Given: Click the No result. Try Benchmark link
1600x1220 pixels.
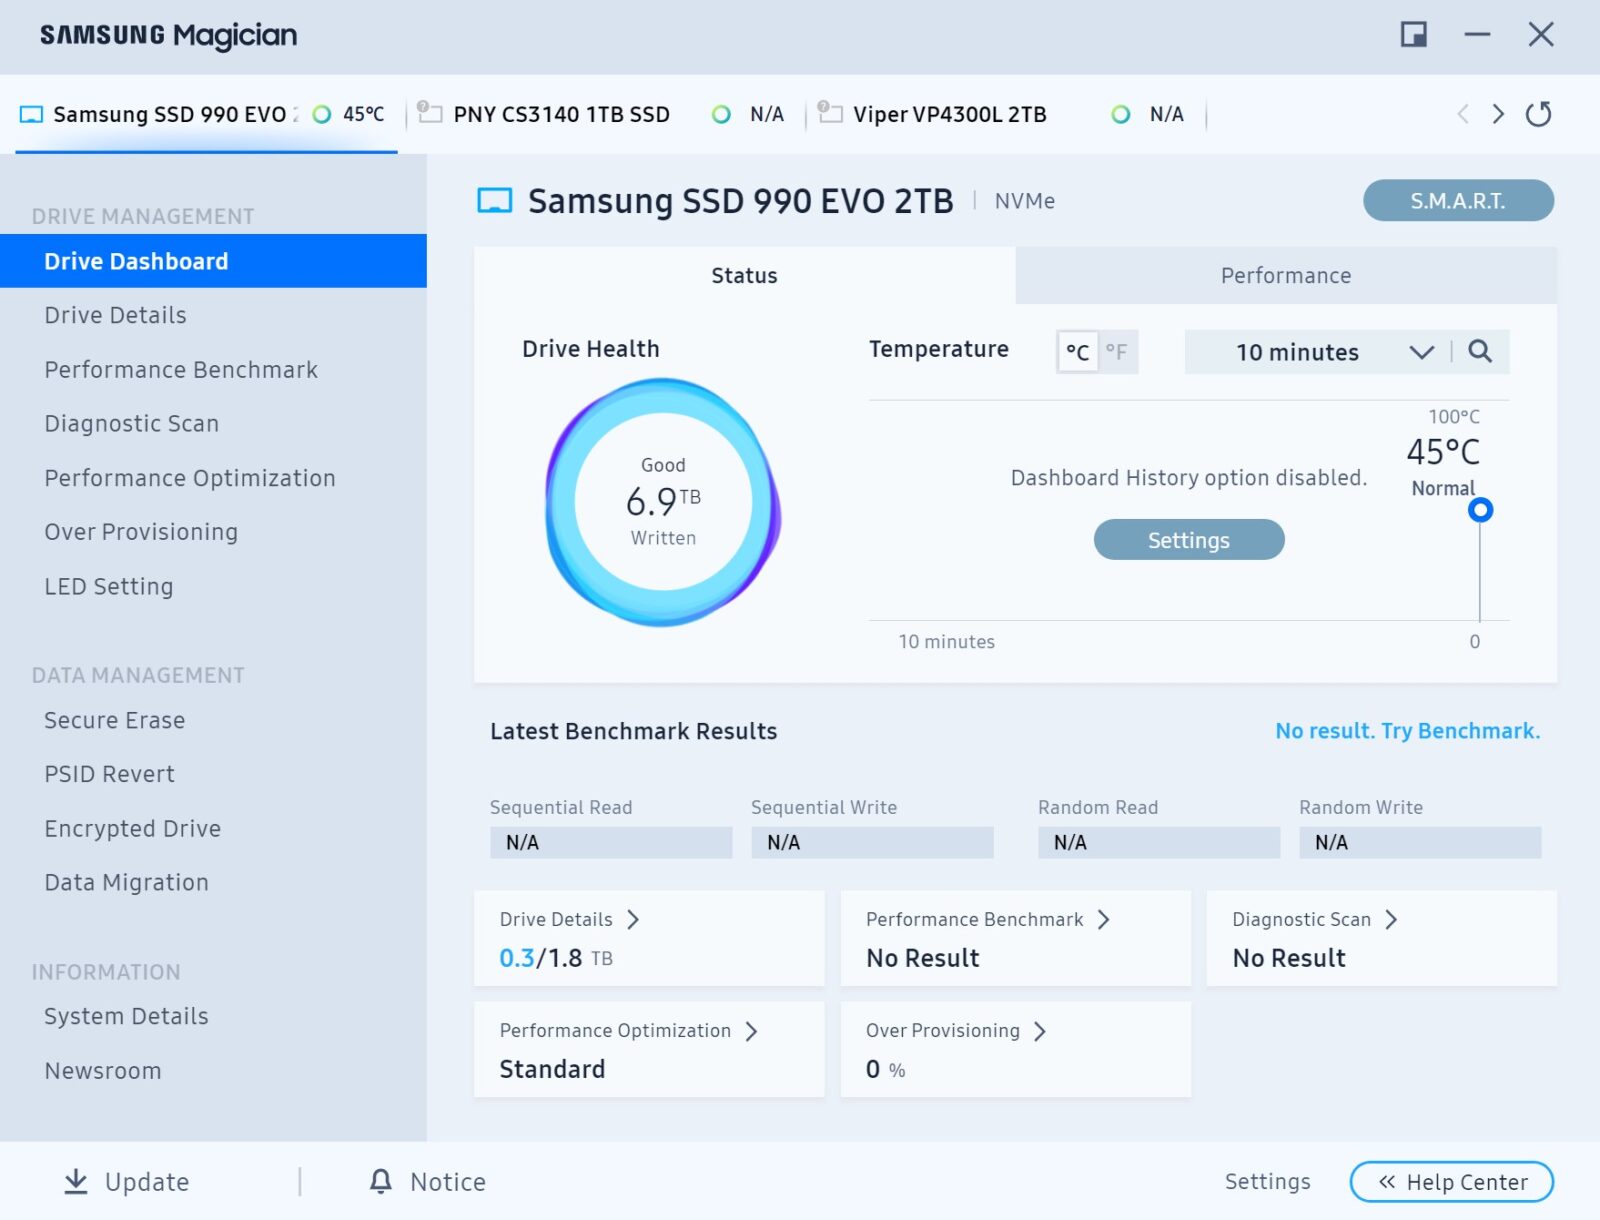Looking at the screenshot, I should point(1407,731).
